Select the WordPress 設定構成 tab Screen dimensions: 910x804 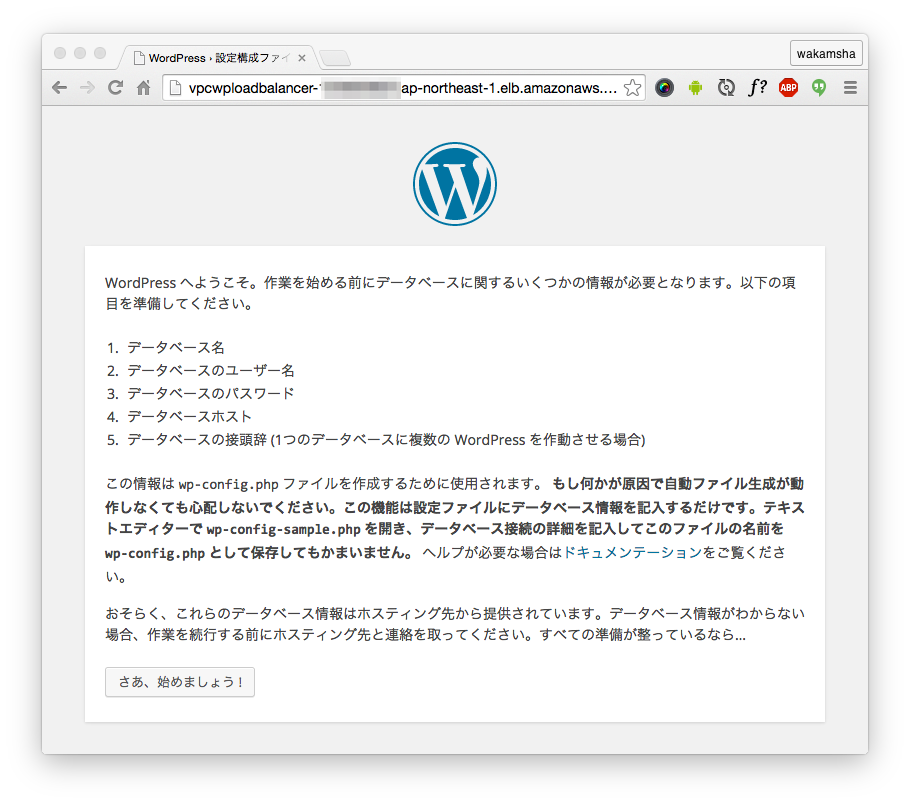coord(210,57)
